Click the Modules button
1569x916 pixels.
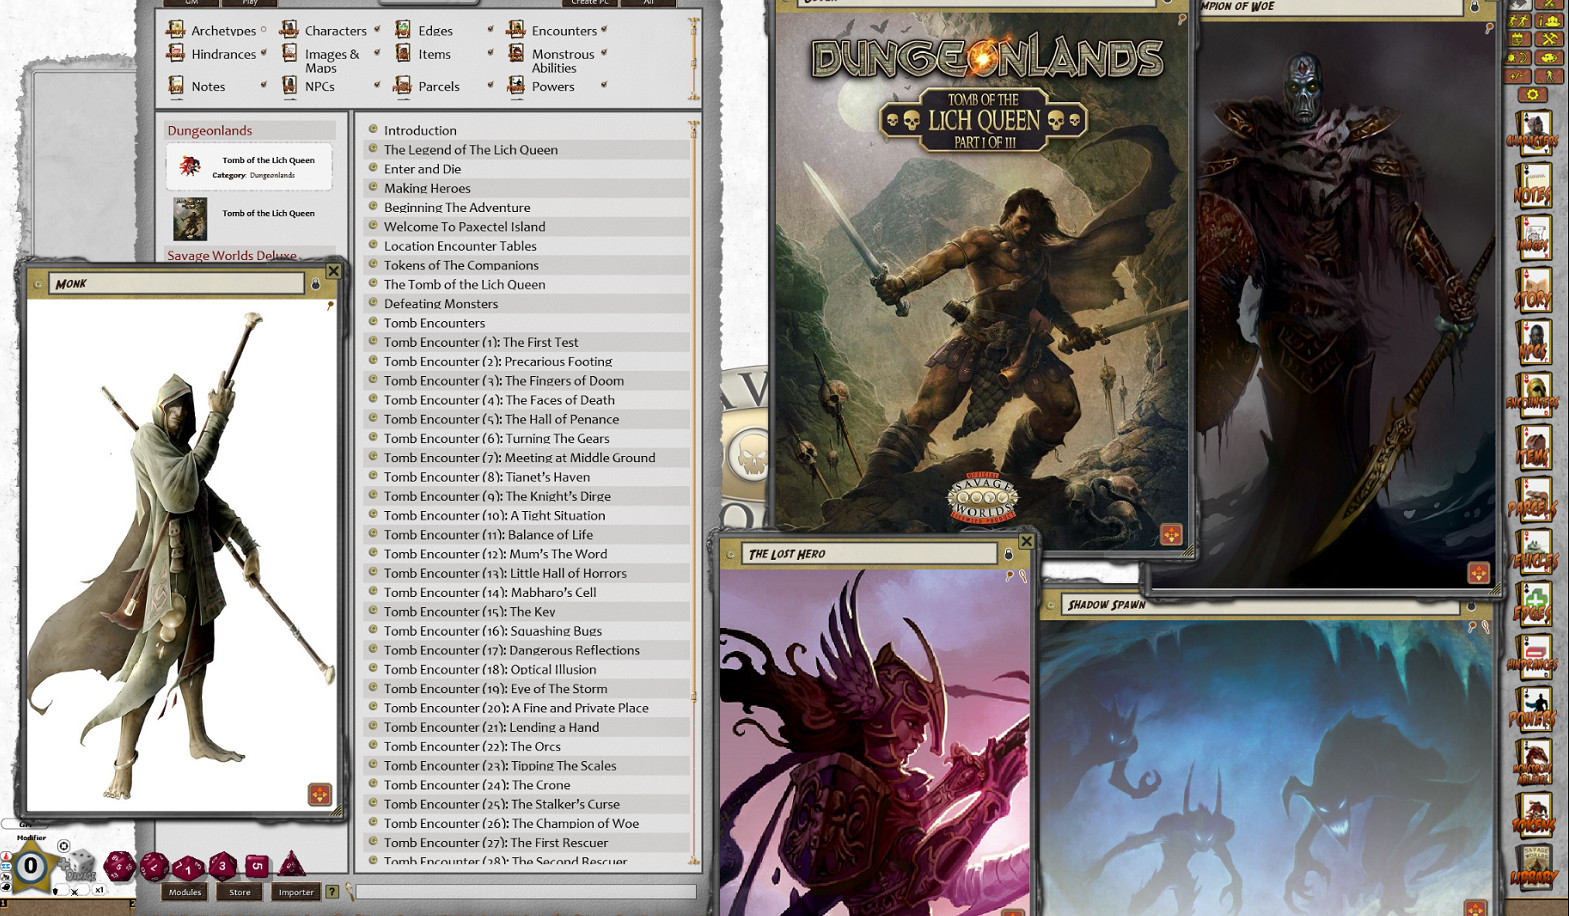[x=185, y=892]
